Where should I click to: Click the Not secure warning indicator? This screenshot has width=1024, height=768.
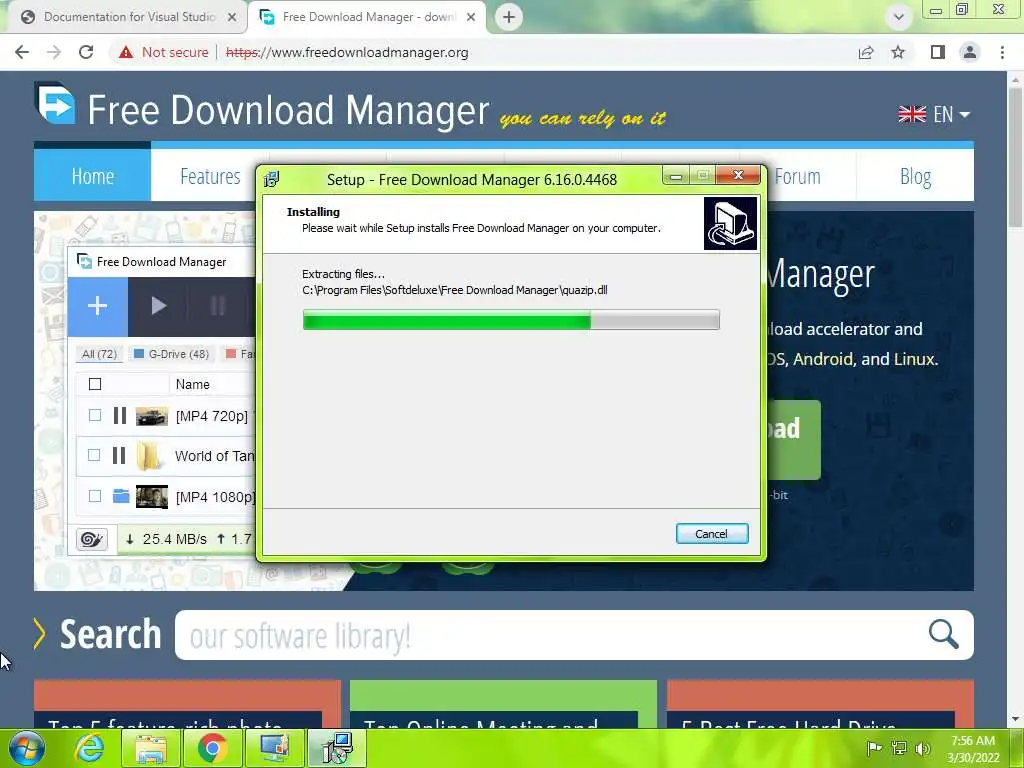[163, 52]
